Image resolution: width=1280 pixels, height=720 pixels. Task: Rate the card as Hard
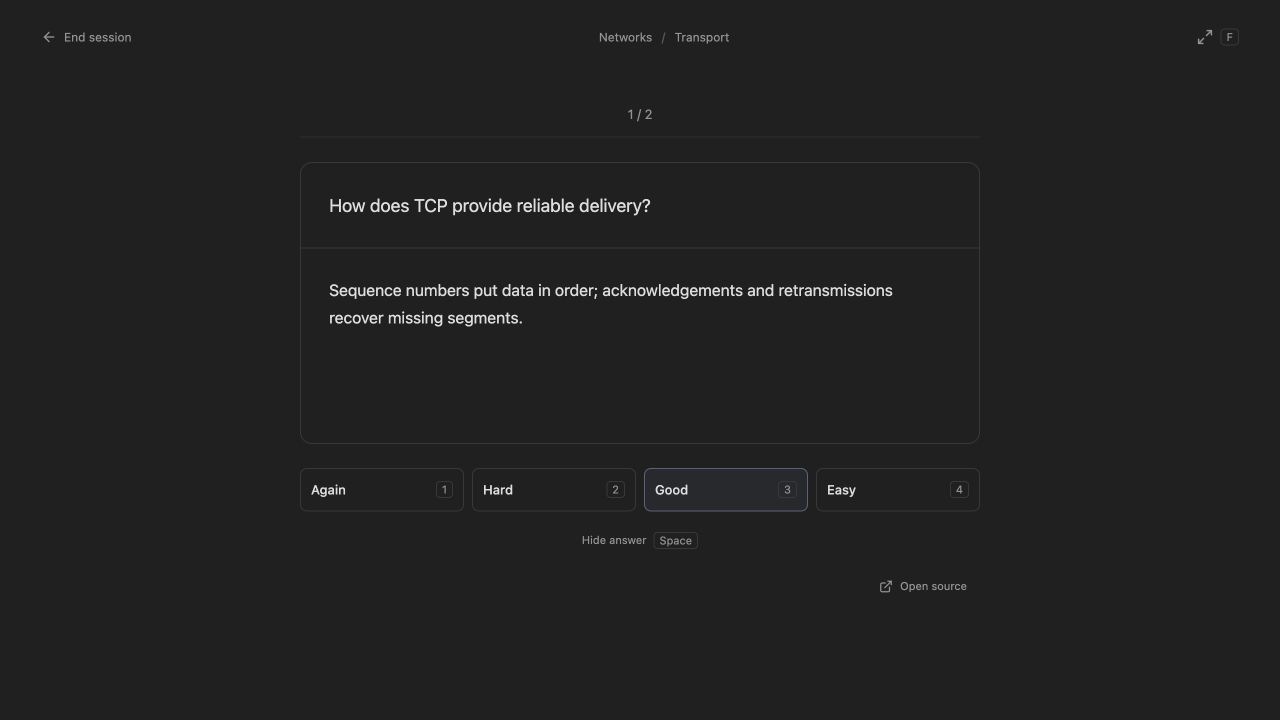click(554, 490)
